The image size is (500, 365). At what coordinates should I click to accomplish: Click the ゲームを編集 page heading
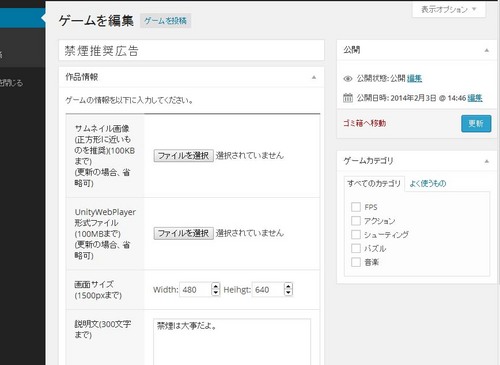tap(96, 21)
